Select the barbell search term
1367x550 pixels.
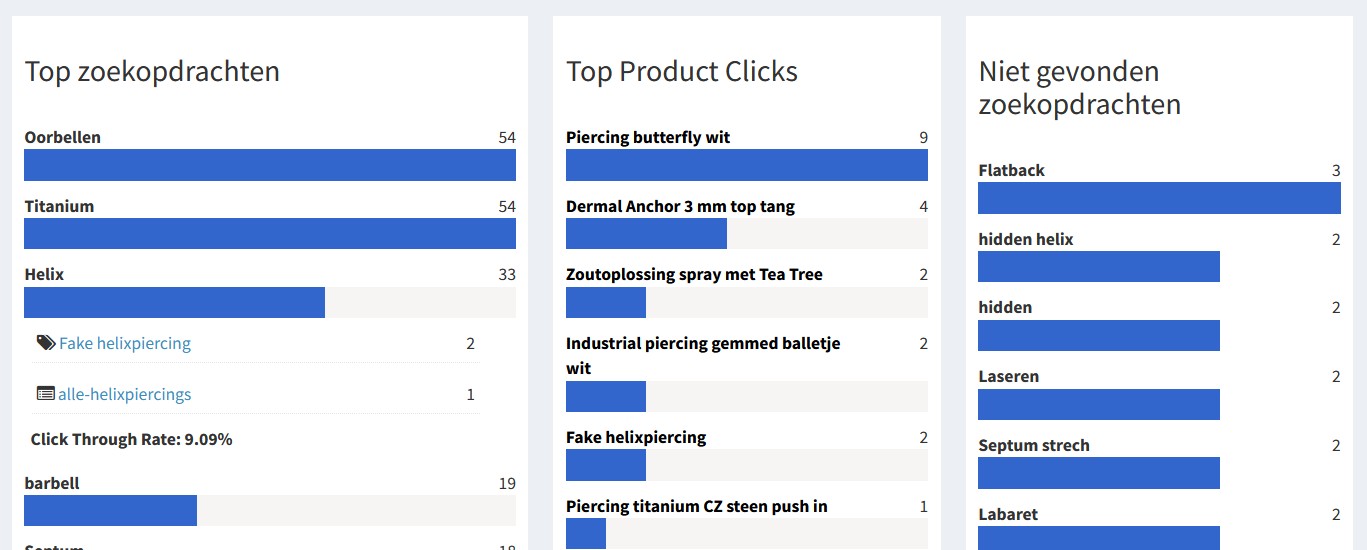(52, 484)
